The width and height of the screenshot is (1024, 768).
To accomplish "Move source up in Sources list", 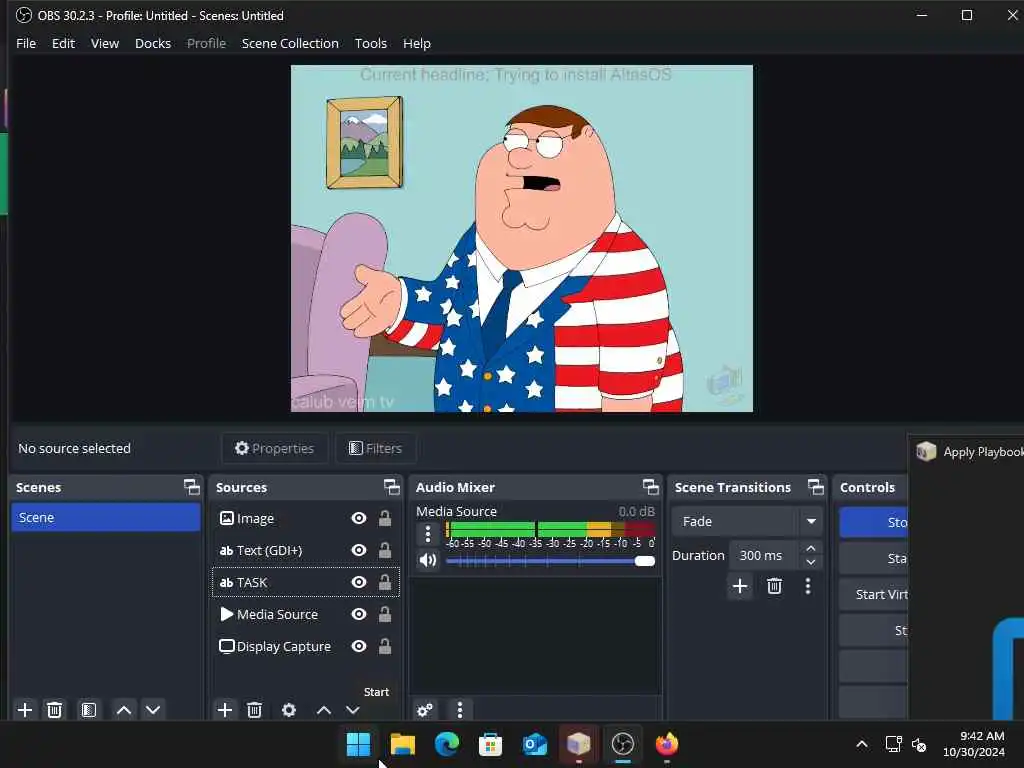I will 324,710.
